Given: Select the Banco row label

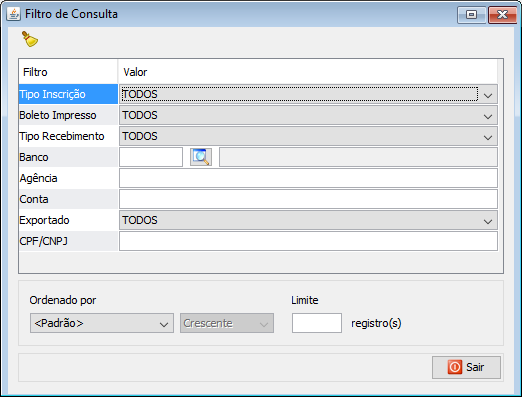Looking at the screenshot, I should [68, 157].
